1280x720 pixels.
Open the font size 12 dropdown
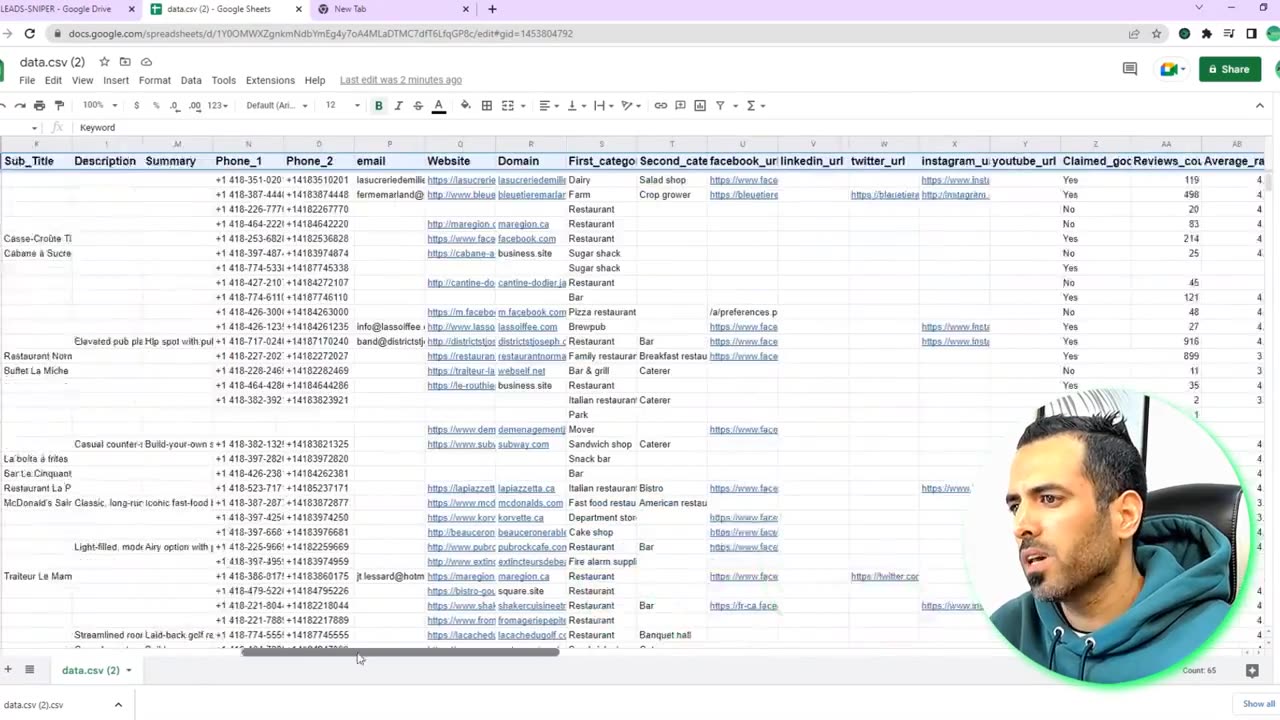342,105
